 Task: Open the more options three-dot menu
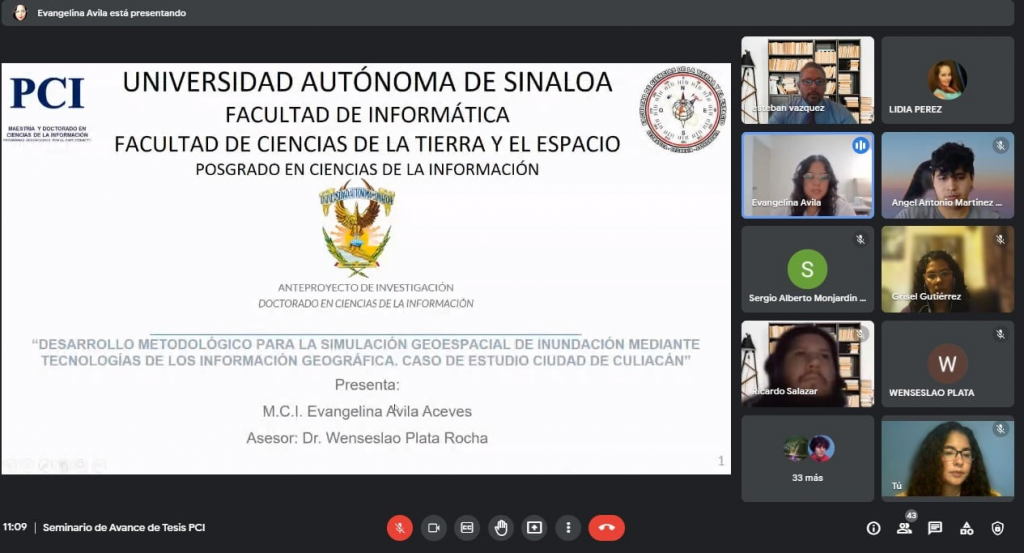[568, 528]
